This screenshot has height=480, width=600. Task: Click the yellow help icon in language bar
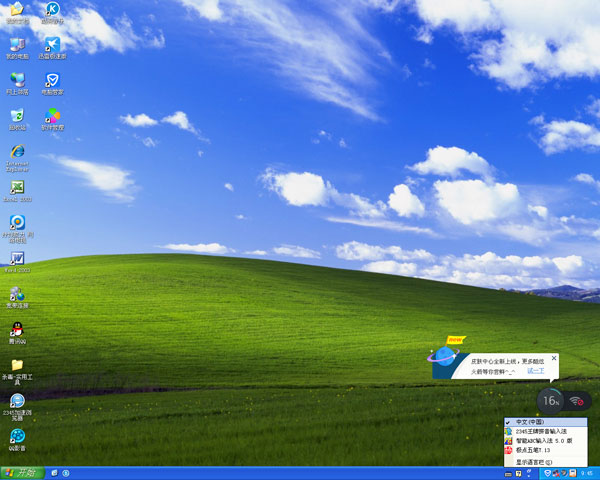tap(518, 474)
